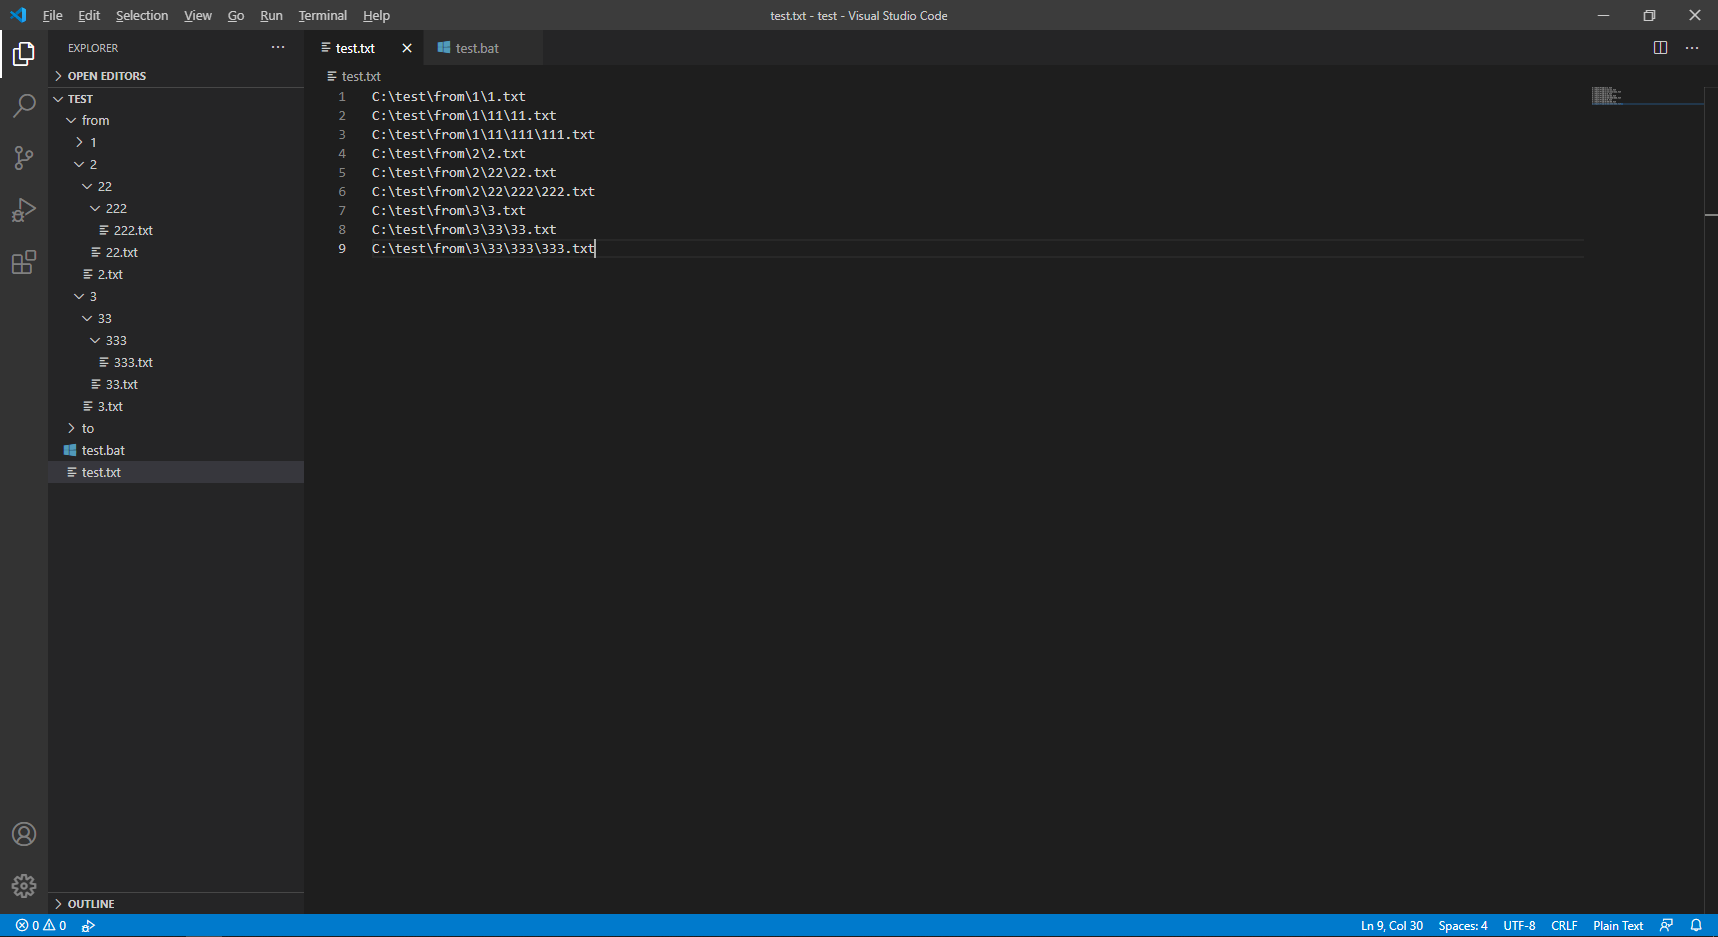Open Explorer Views and More Actions ellipsis

pos(278,47)
